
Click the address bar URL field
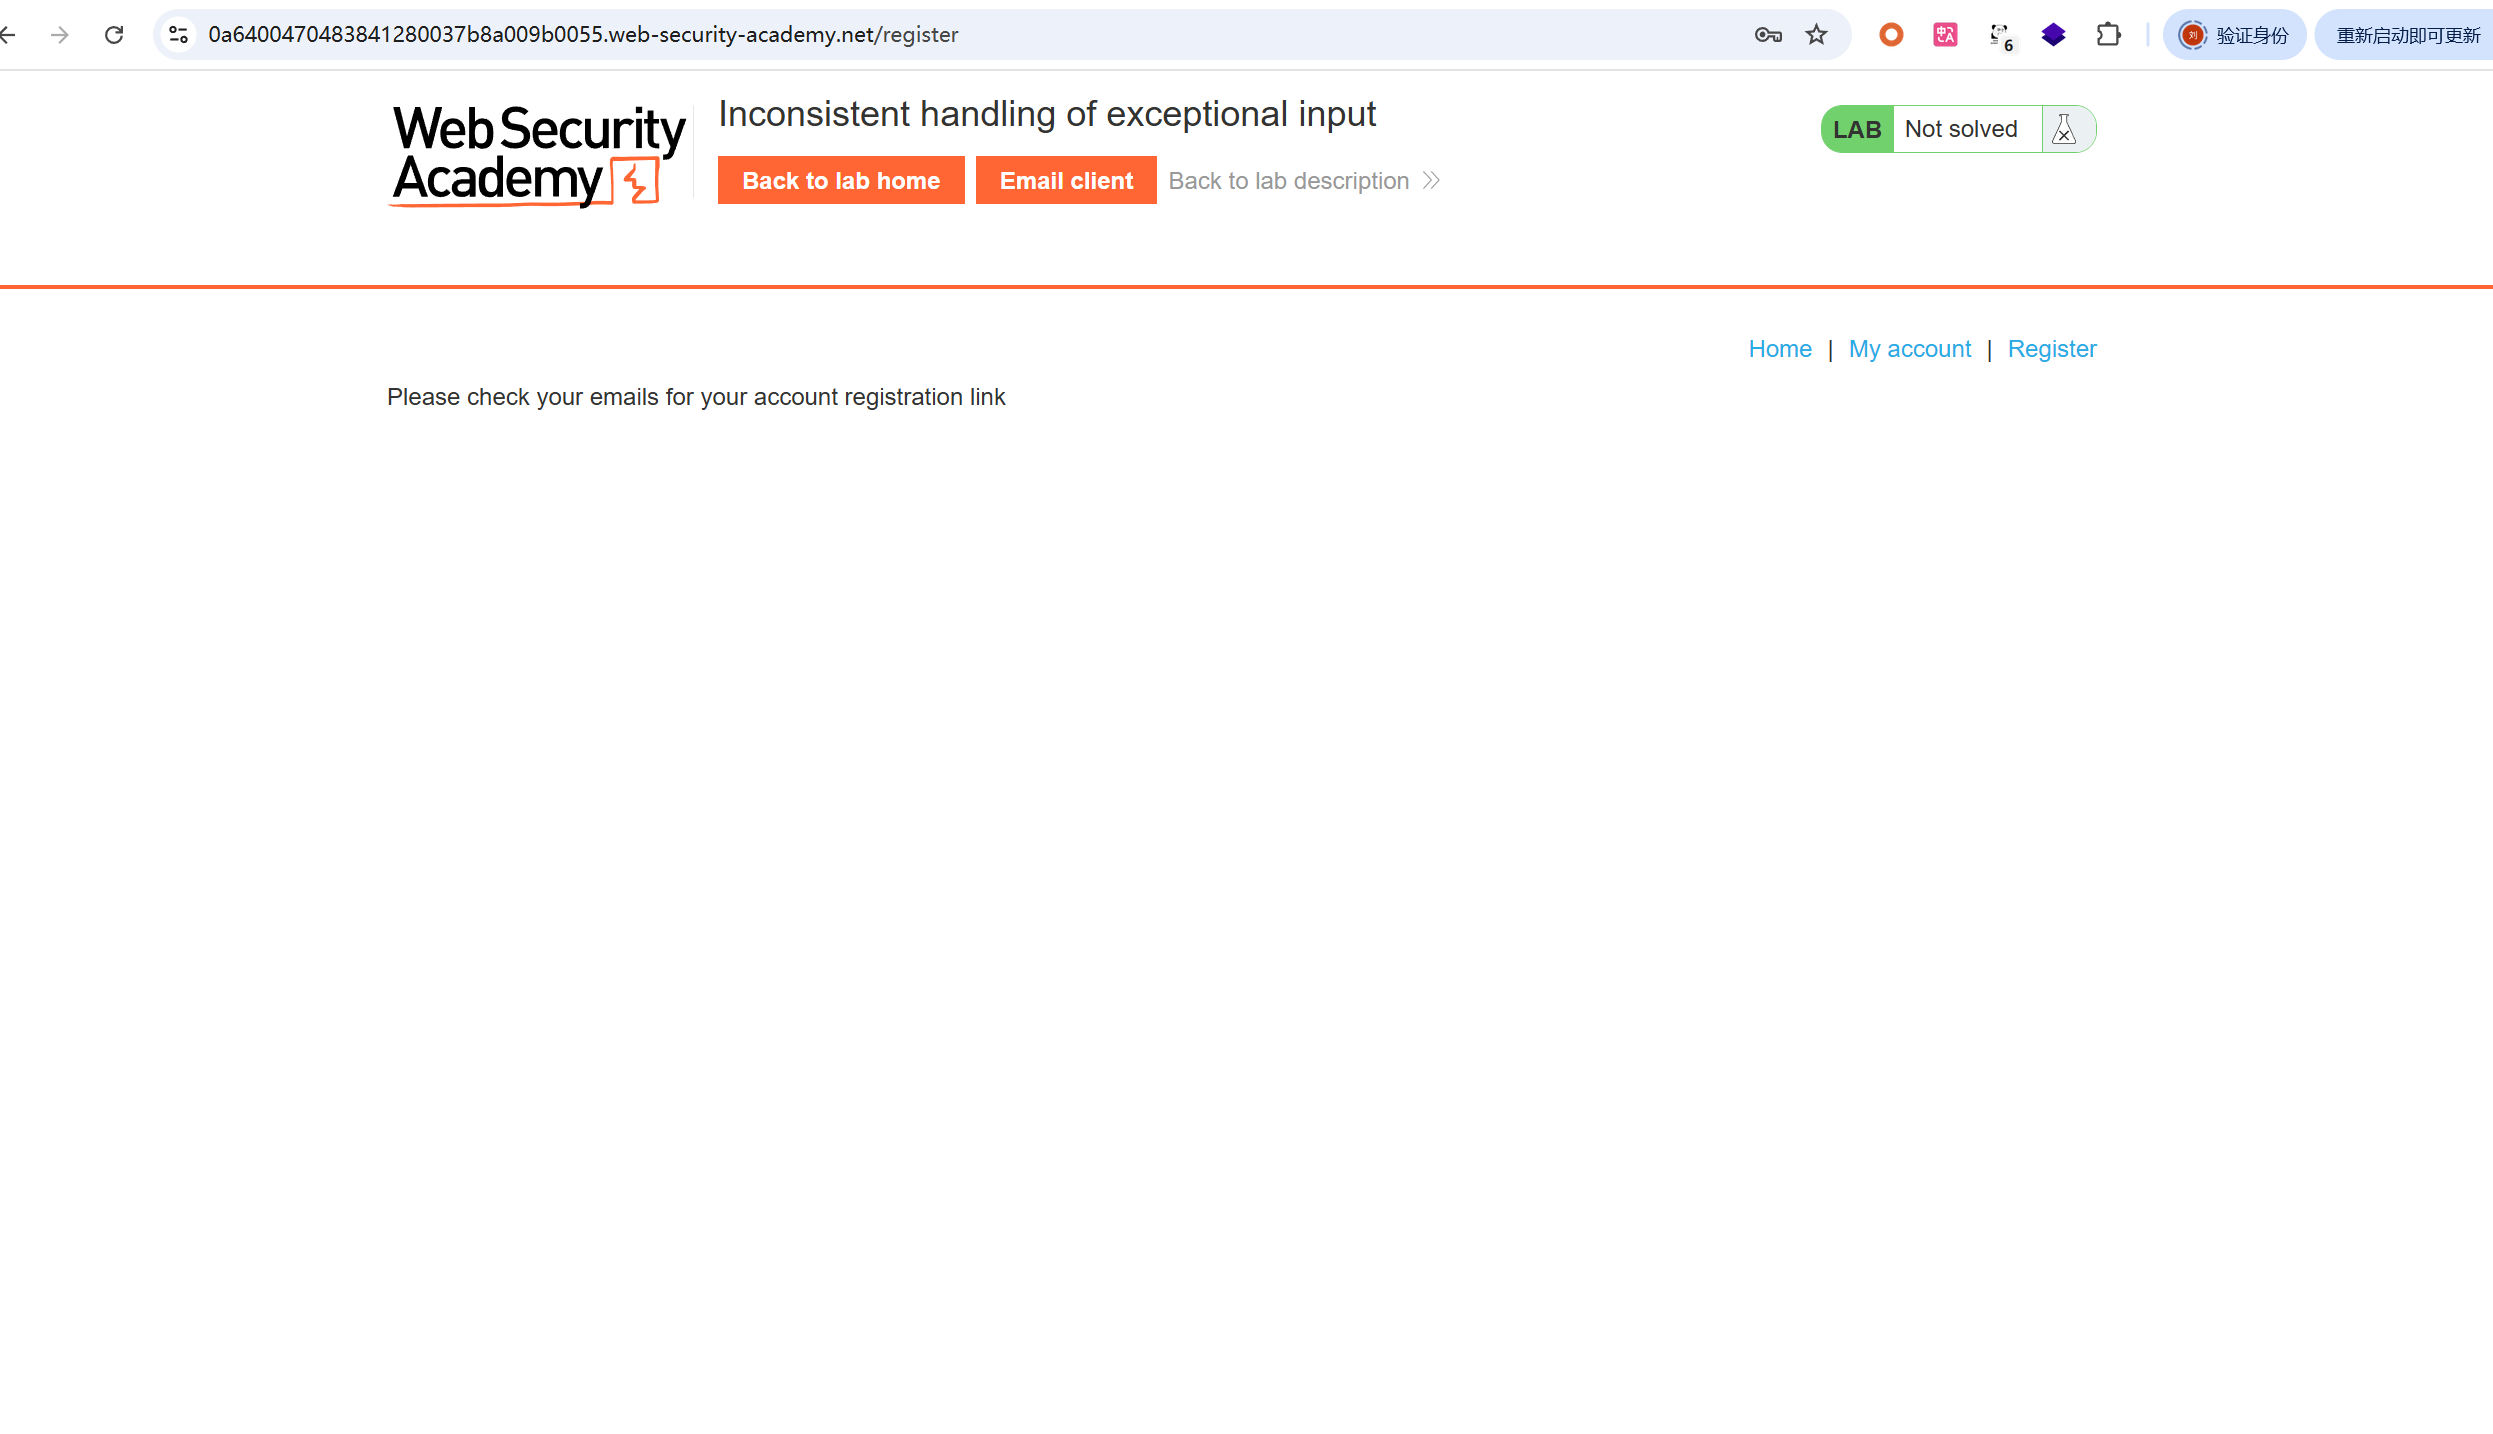(x=900, y=35)
